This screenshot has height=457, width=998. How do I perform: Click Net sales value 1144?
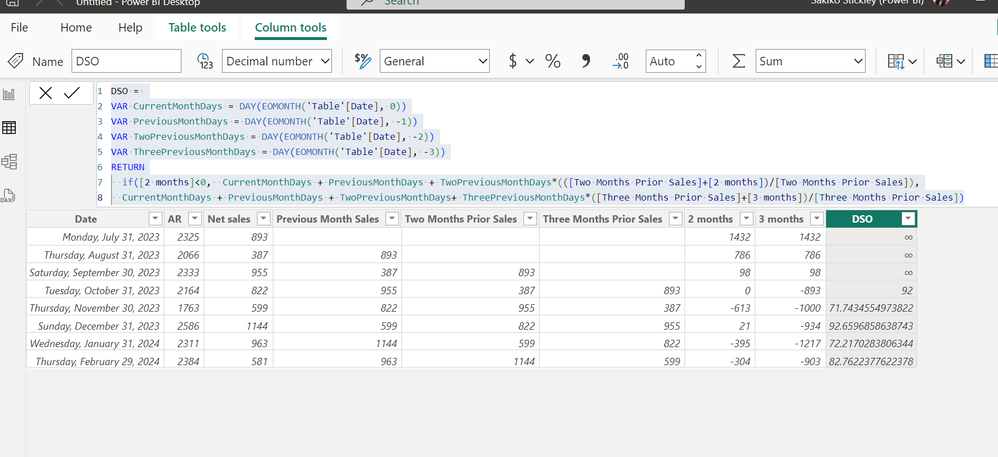pos(239,326)
